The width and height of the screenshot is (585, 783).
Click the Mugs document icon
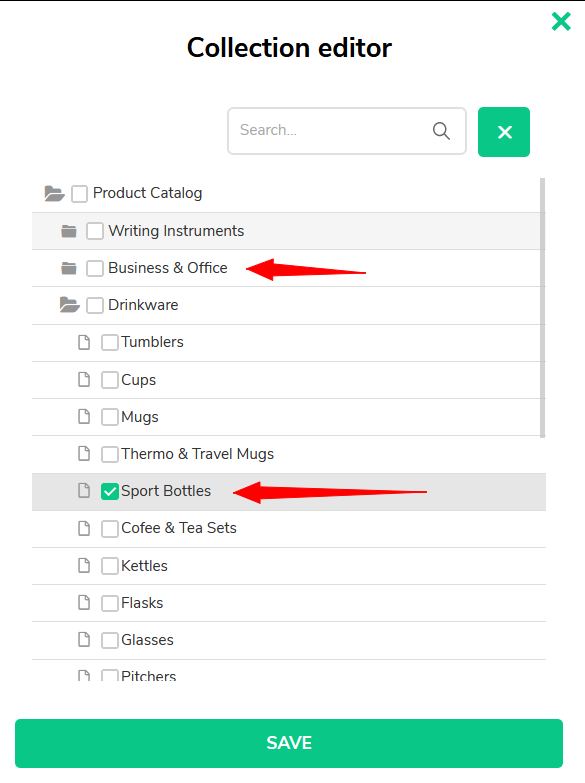pos(84,416)
